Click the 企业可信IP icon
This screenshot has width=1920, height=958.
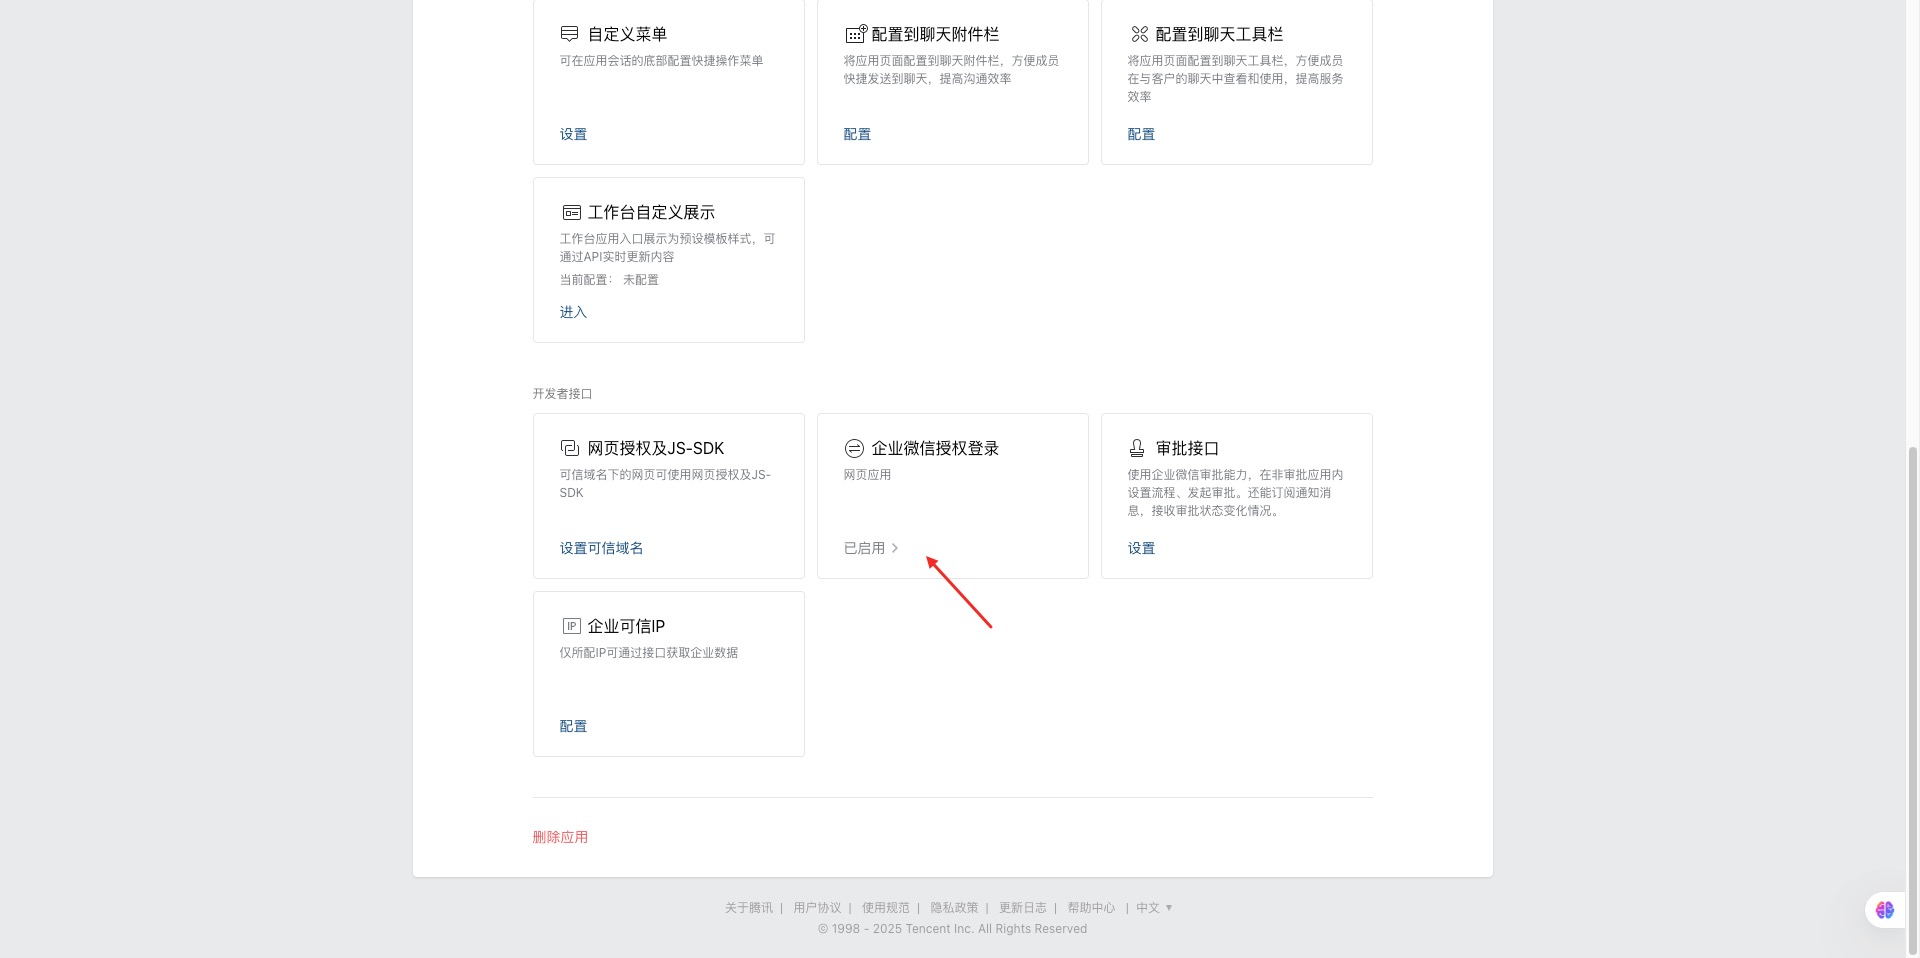pos(571,626)
